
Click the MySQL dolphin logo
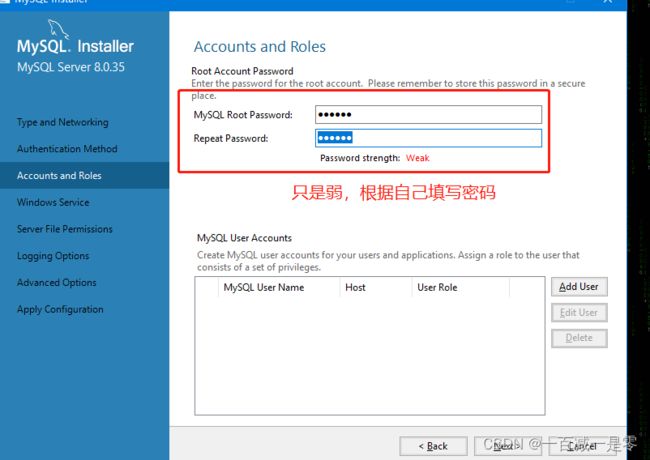58,28
